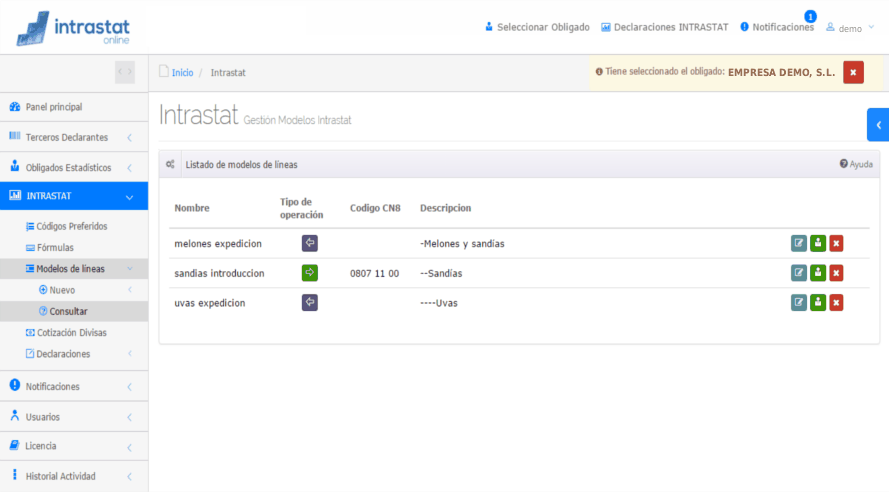
Task: Collapse the INTRASTAT sidebar section
Action: click(x=74, y=196)
